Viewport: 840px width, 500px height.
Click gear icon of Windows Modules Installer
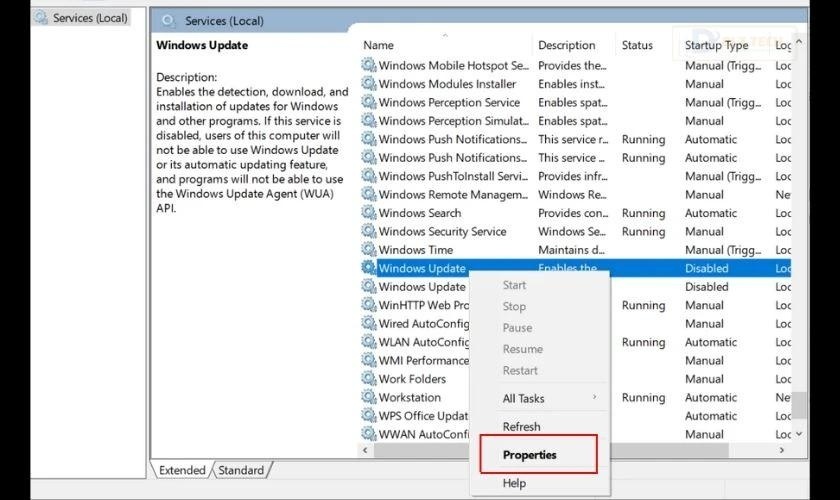click(369, 84)
